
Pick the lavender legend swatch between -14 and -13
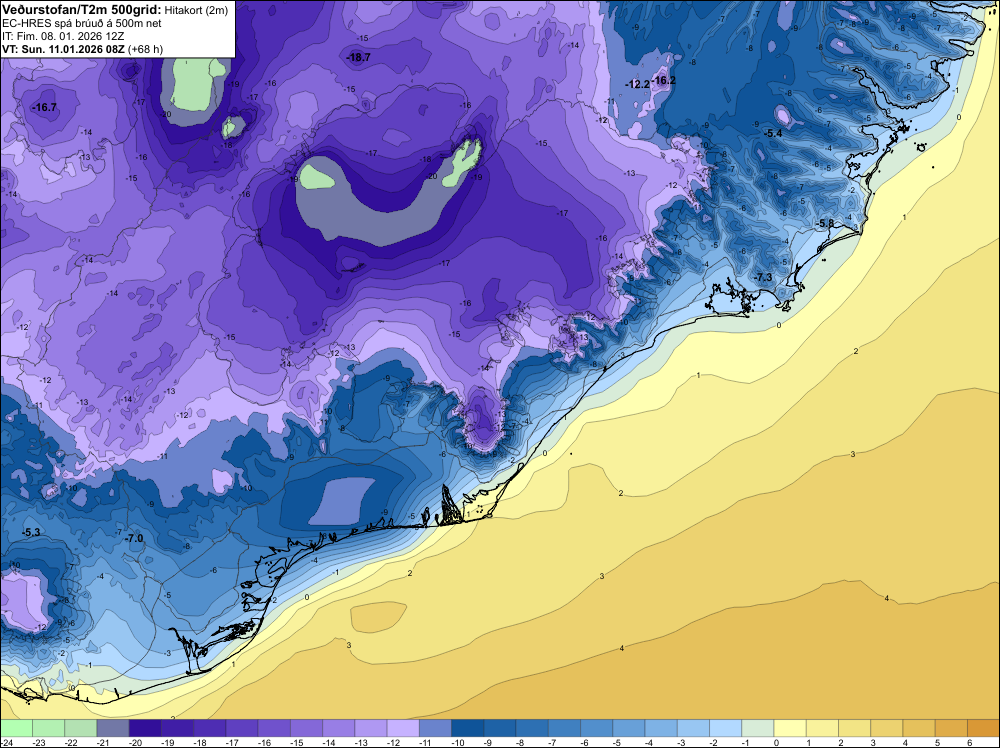click(339, 728)
